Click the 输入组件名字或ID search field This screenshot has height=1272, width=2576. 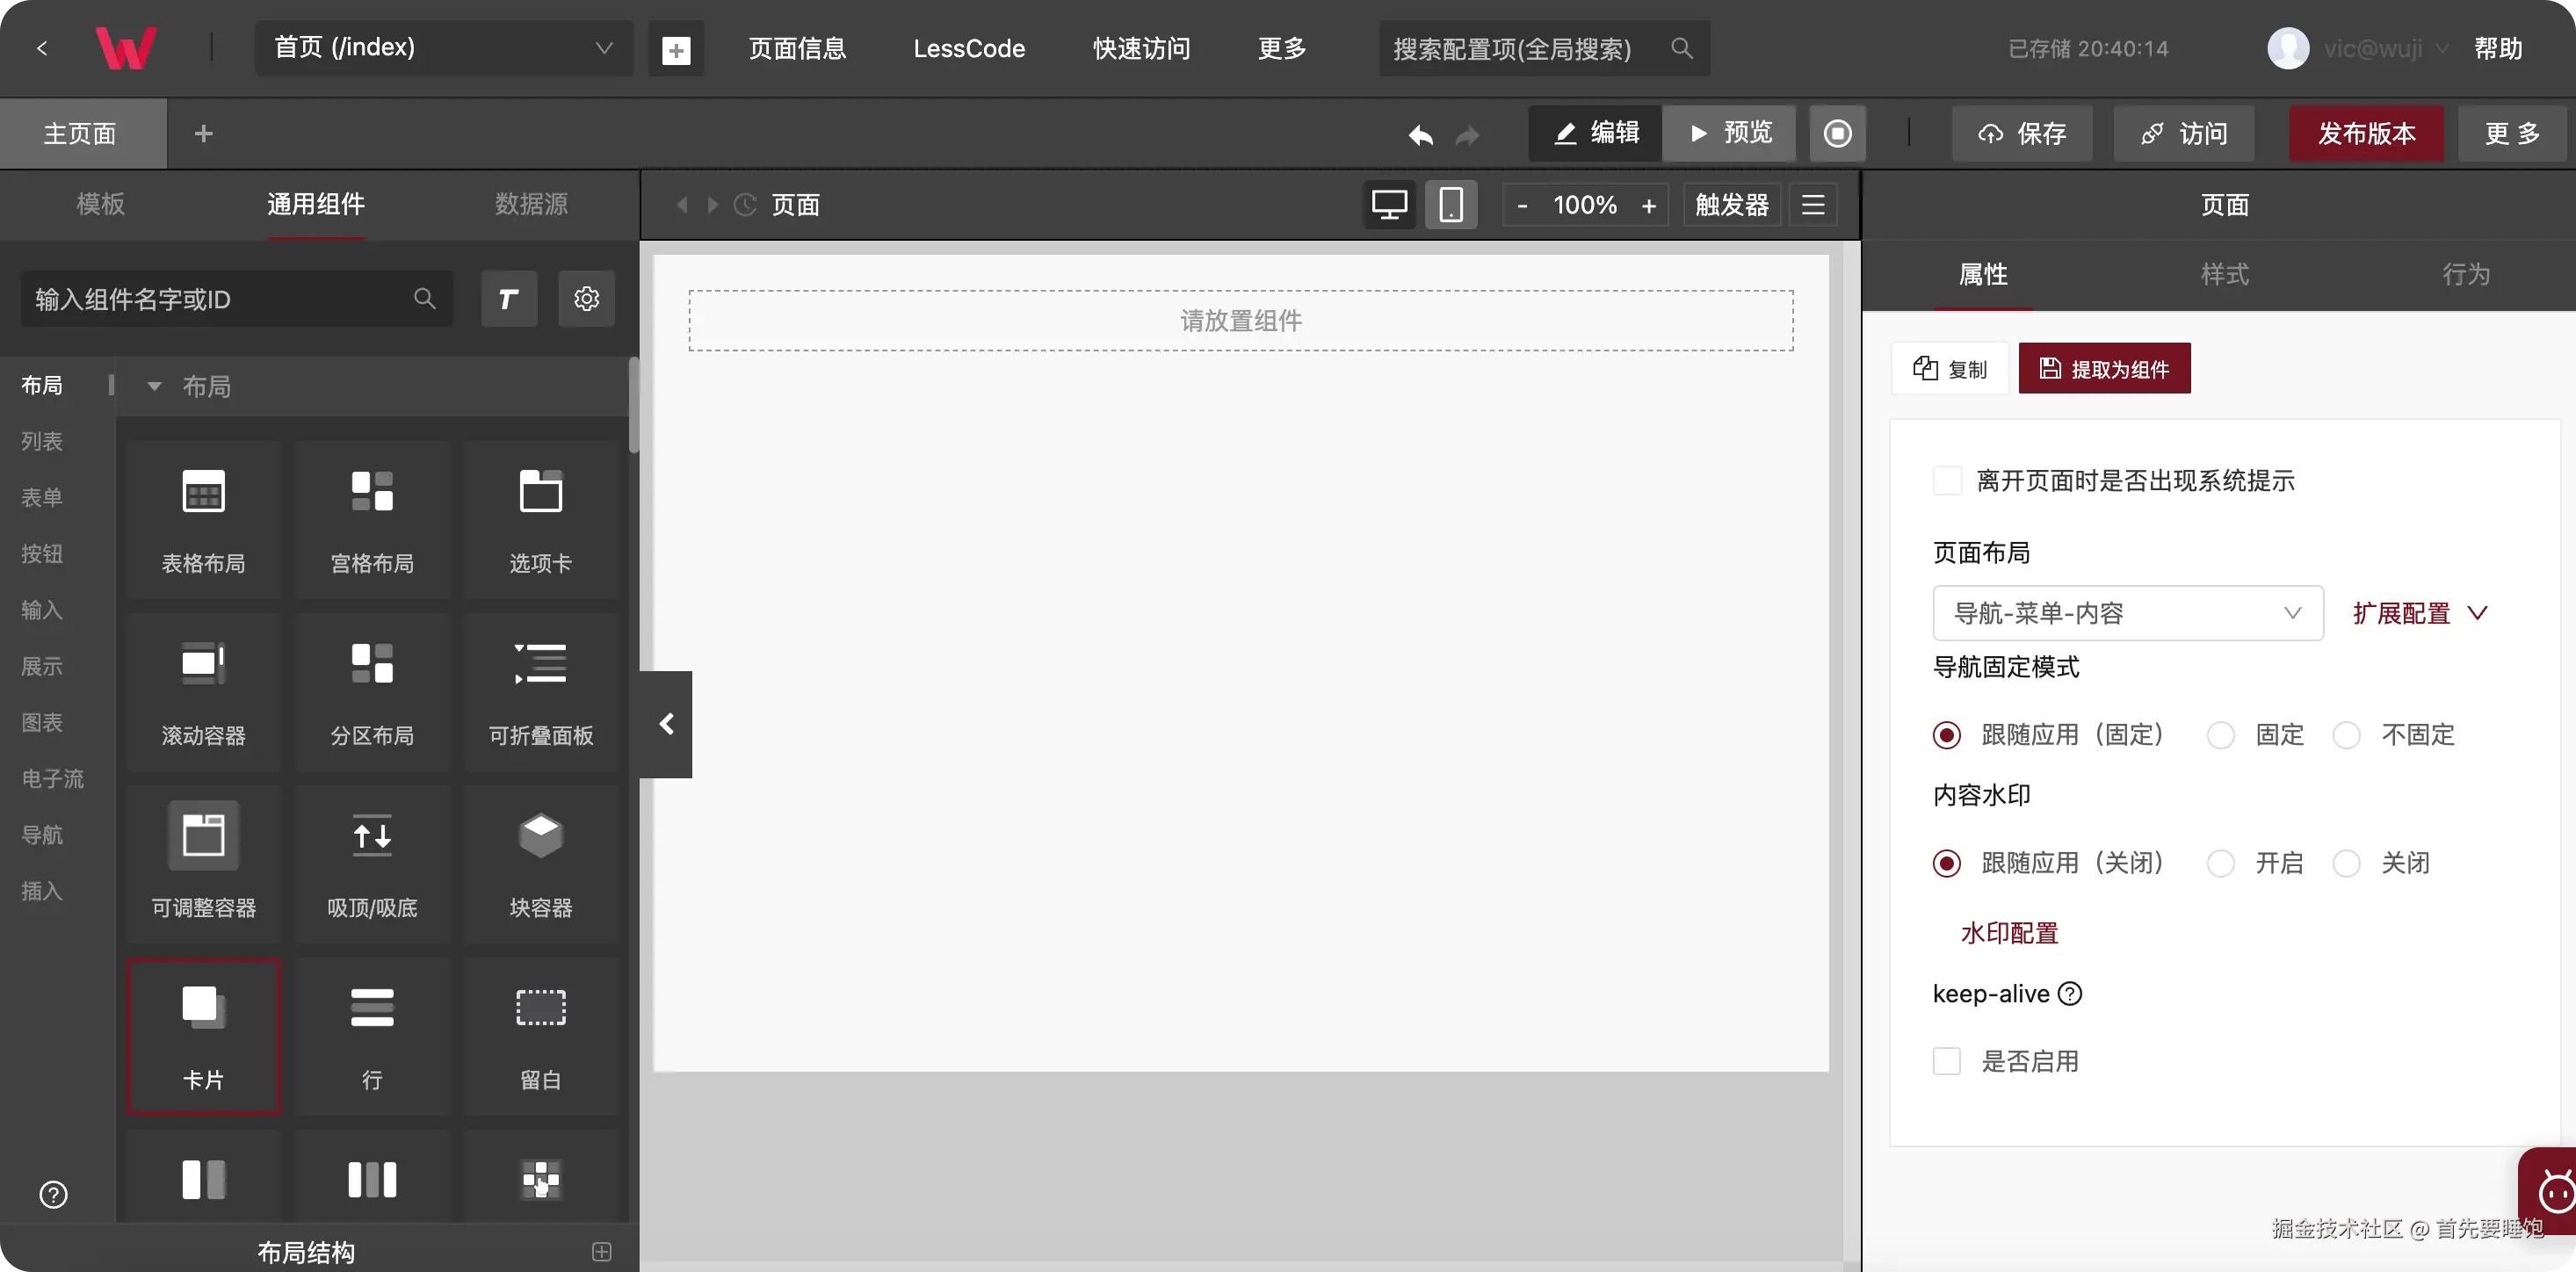point(220,299)
